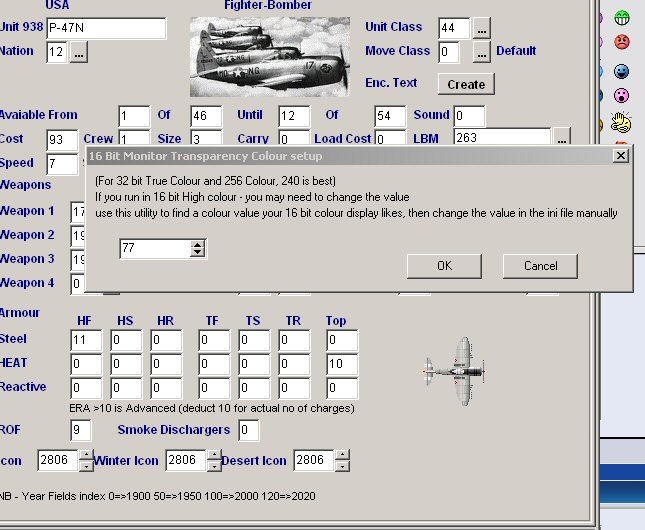Screen dimensions: 645x530
Task: Close the Transparency Colour setup dialog
Action: coord(620,155)
